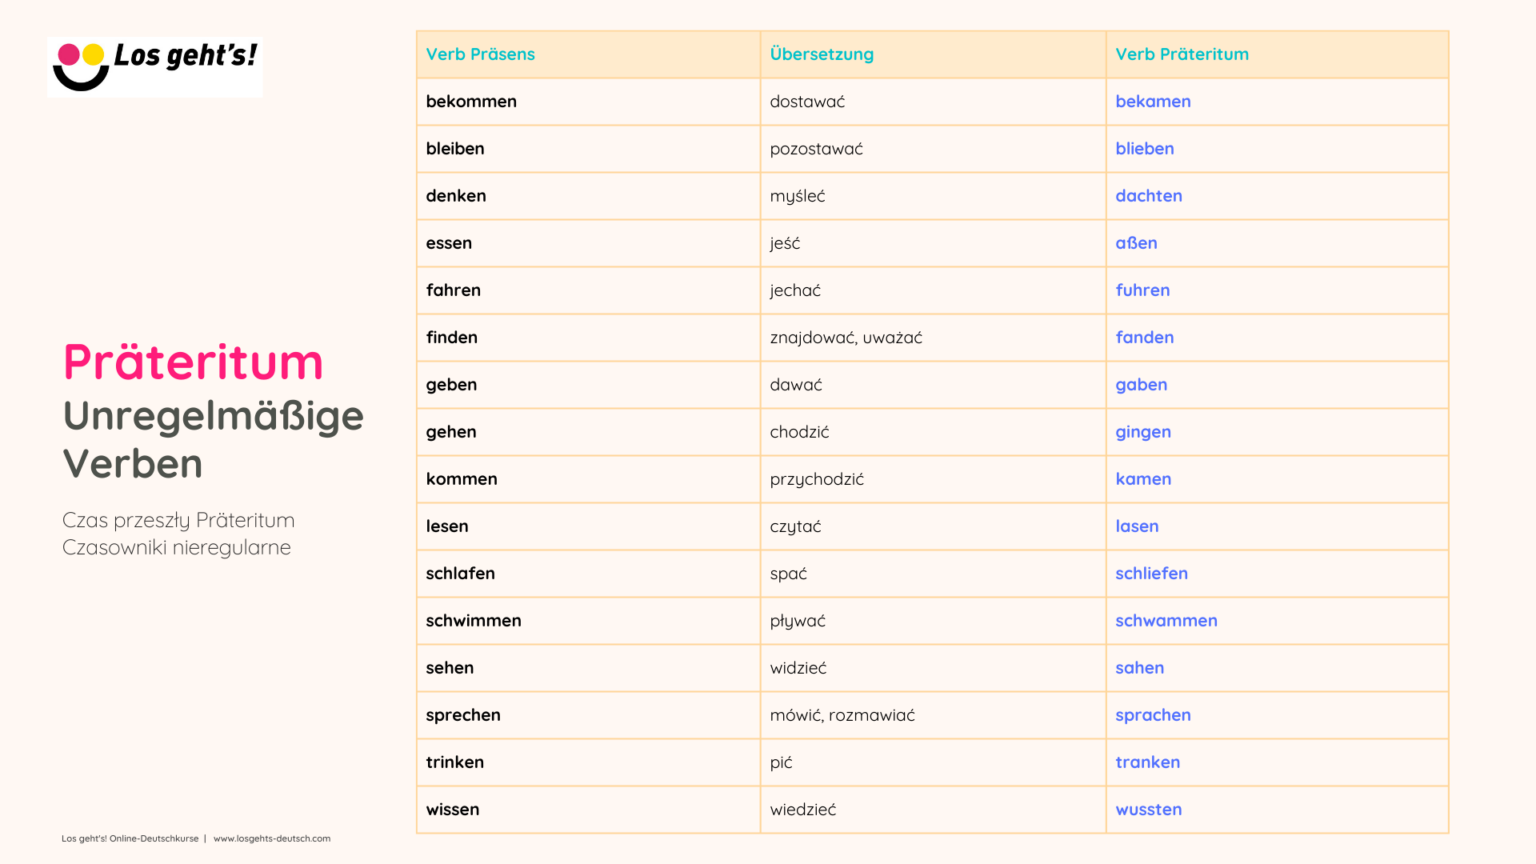Open the www.losgehts-deutsch.com footer link
This screenshot has width=1536, height=864.
[x=271, y=839]
